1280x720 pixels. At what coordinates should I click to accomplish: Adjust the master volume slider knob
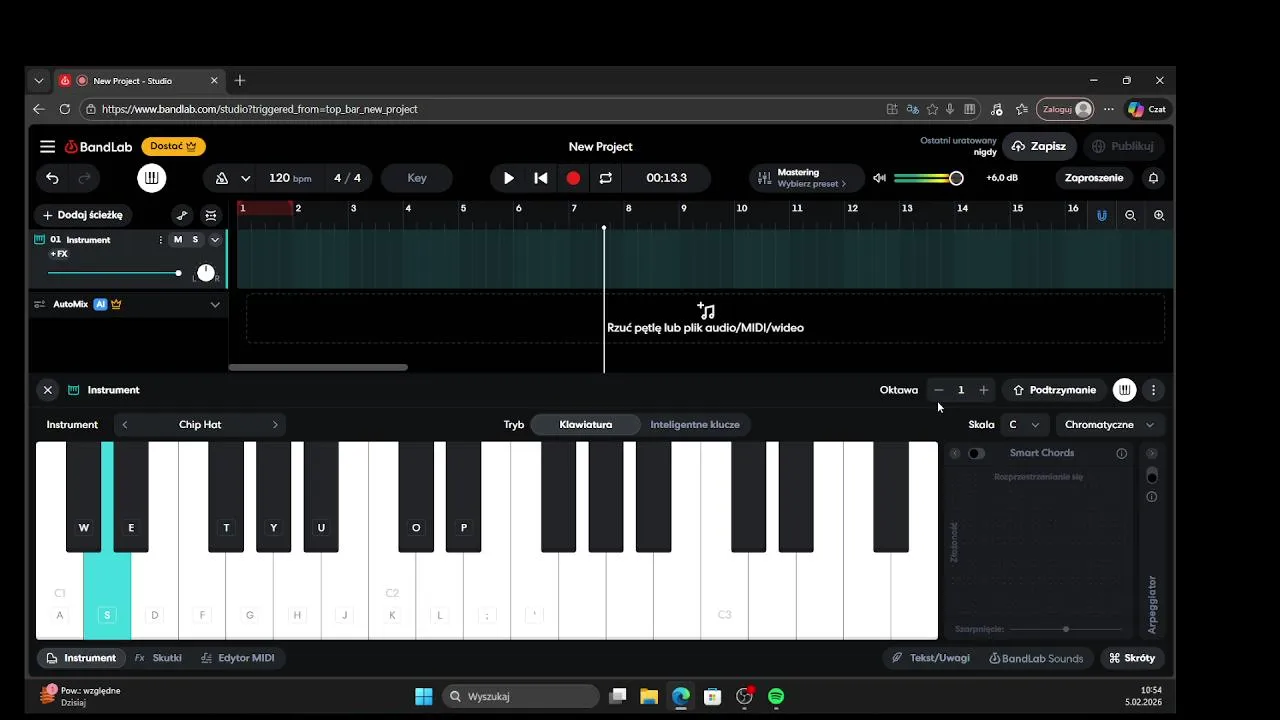click(x=956, y=178)
